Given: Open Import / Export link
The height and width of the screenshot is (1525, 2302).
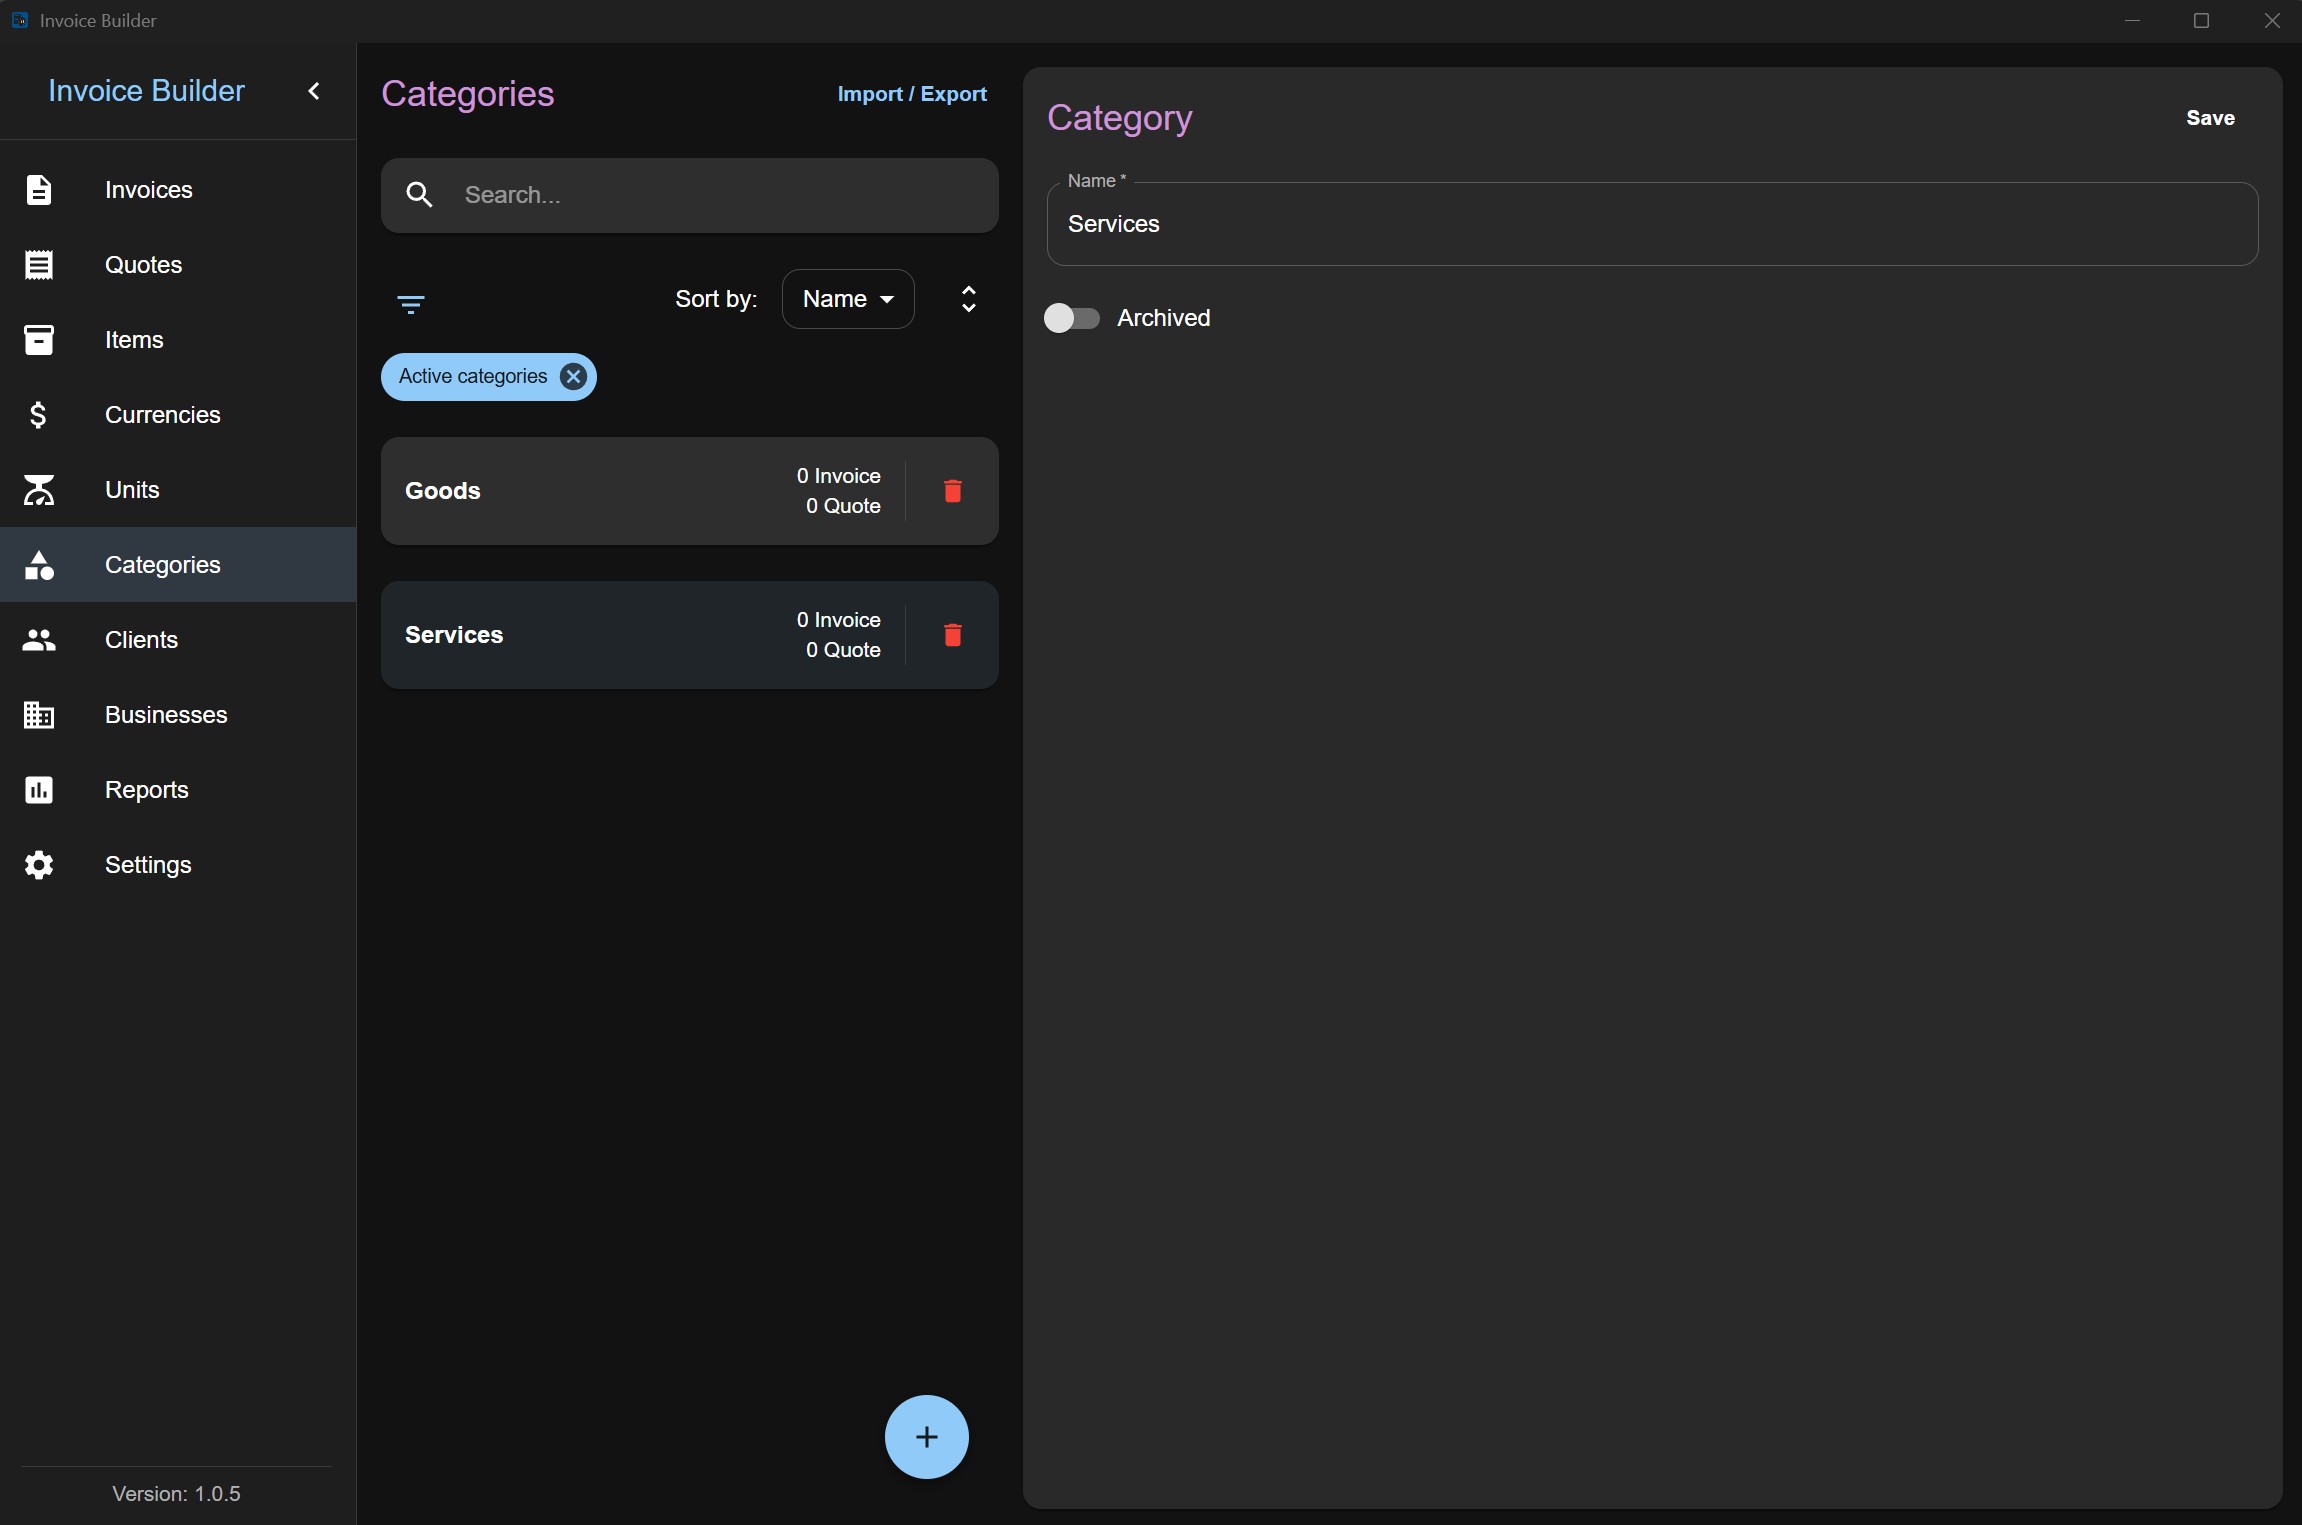Looking at the screenshot, I should pyautogui.click(x=912, y=94).
